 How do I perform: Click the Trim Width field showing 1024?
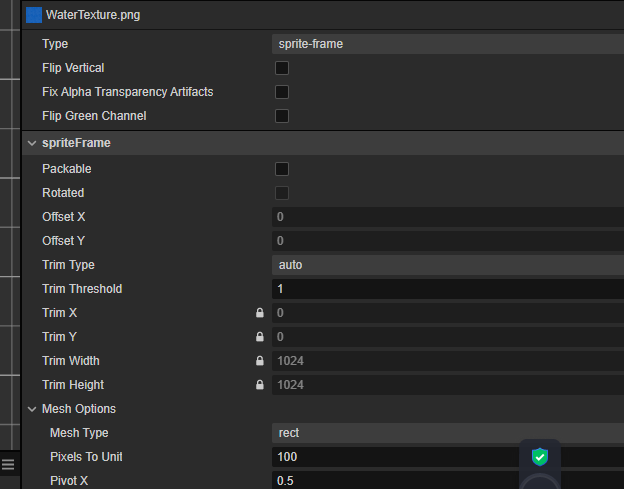coord(448,361)
